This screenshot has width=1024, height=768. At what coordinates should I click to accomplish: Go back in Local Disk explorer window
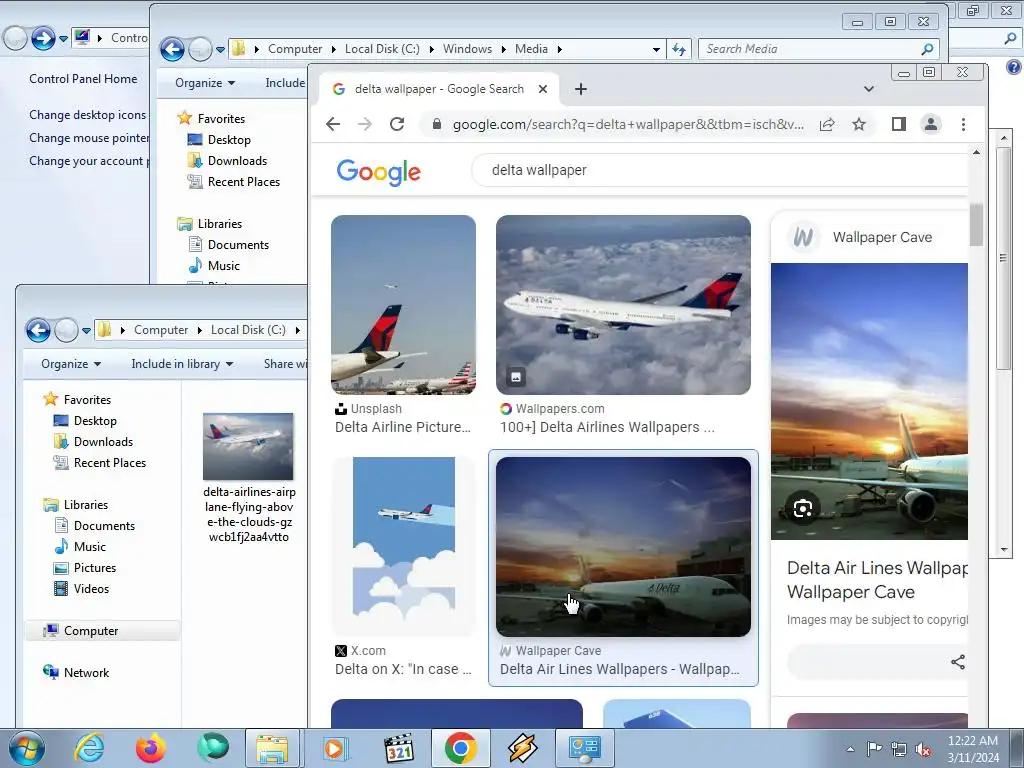point(38,330)
